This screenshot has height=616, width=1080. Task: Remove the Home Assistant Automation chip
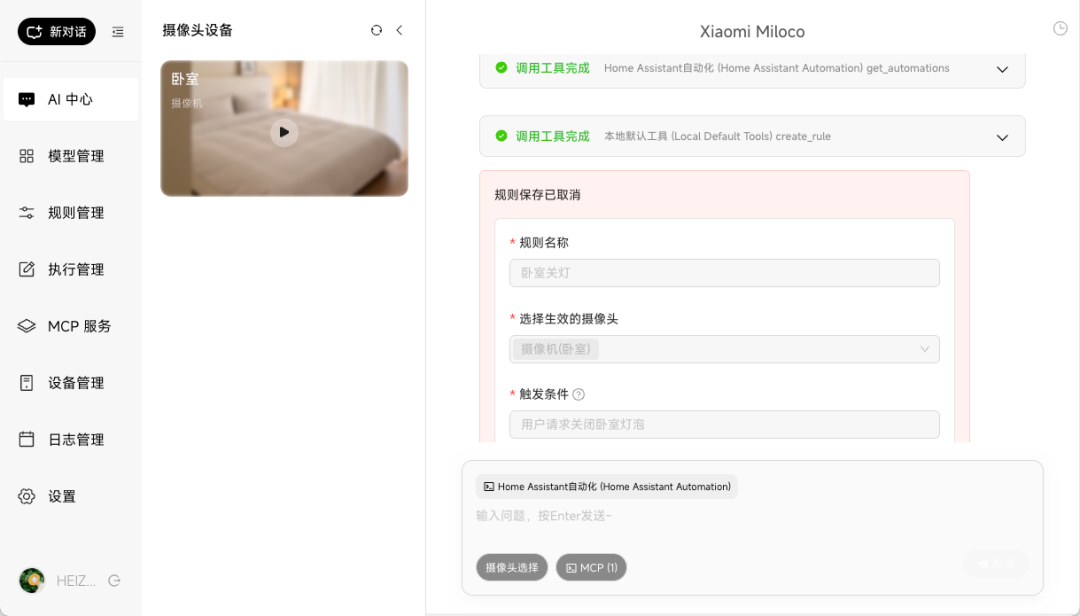(x=609, y=486)
